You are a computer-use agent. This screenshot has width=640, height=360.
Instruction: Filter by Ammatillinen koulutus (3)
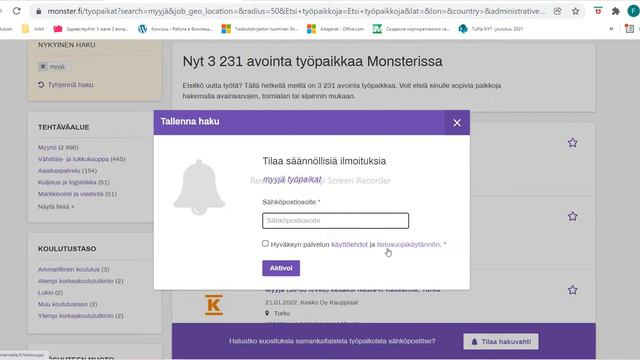coord(73,269)
